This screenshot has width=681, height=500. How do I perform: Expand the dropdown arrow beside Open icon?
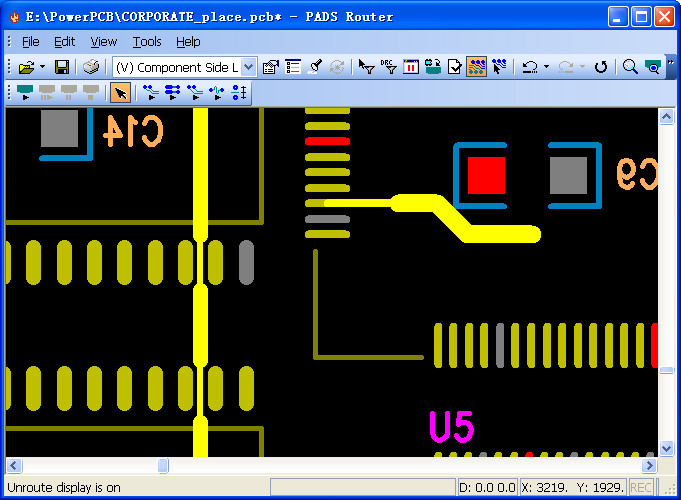click(42, 67)
